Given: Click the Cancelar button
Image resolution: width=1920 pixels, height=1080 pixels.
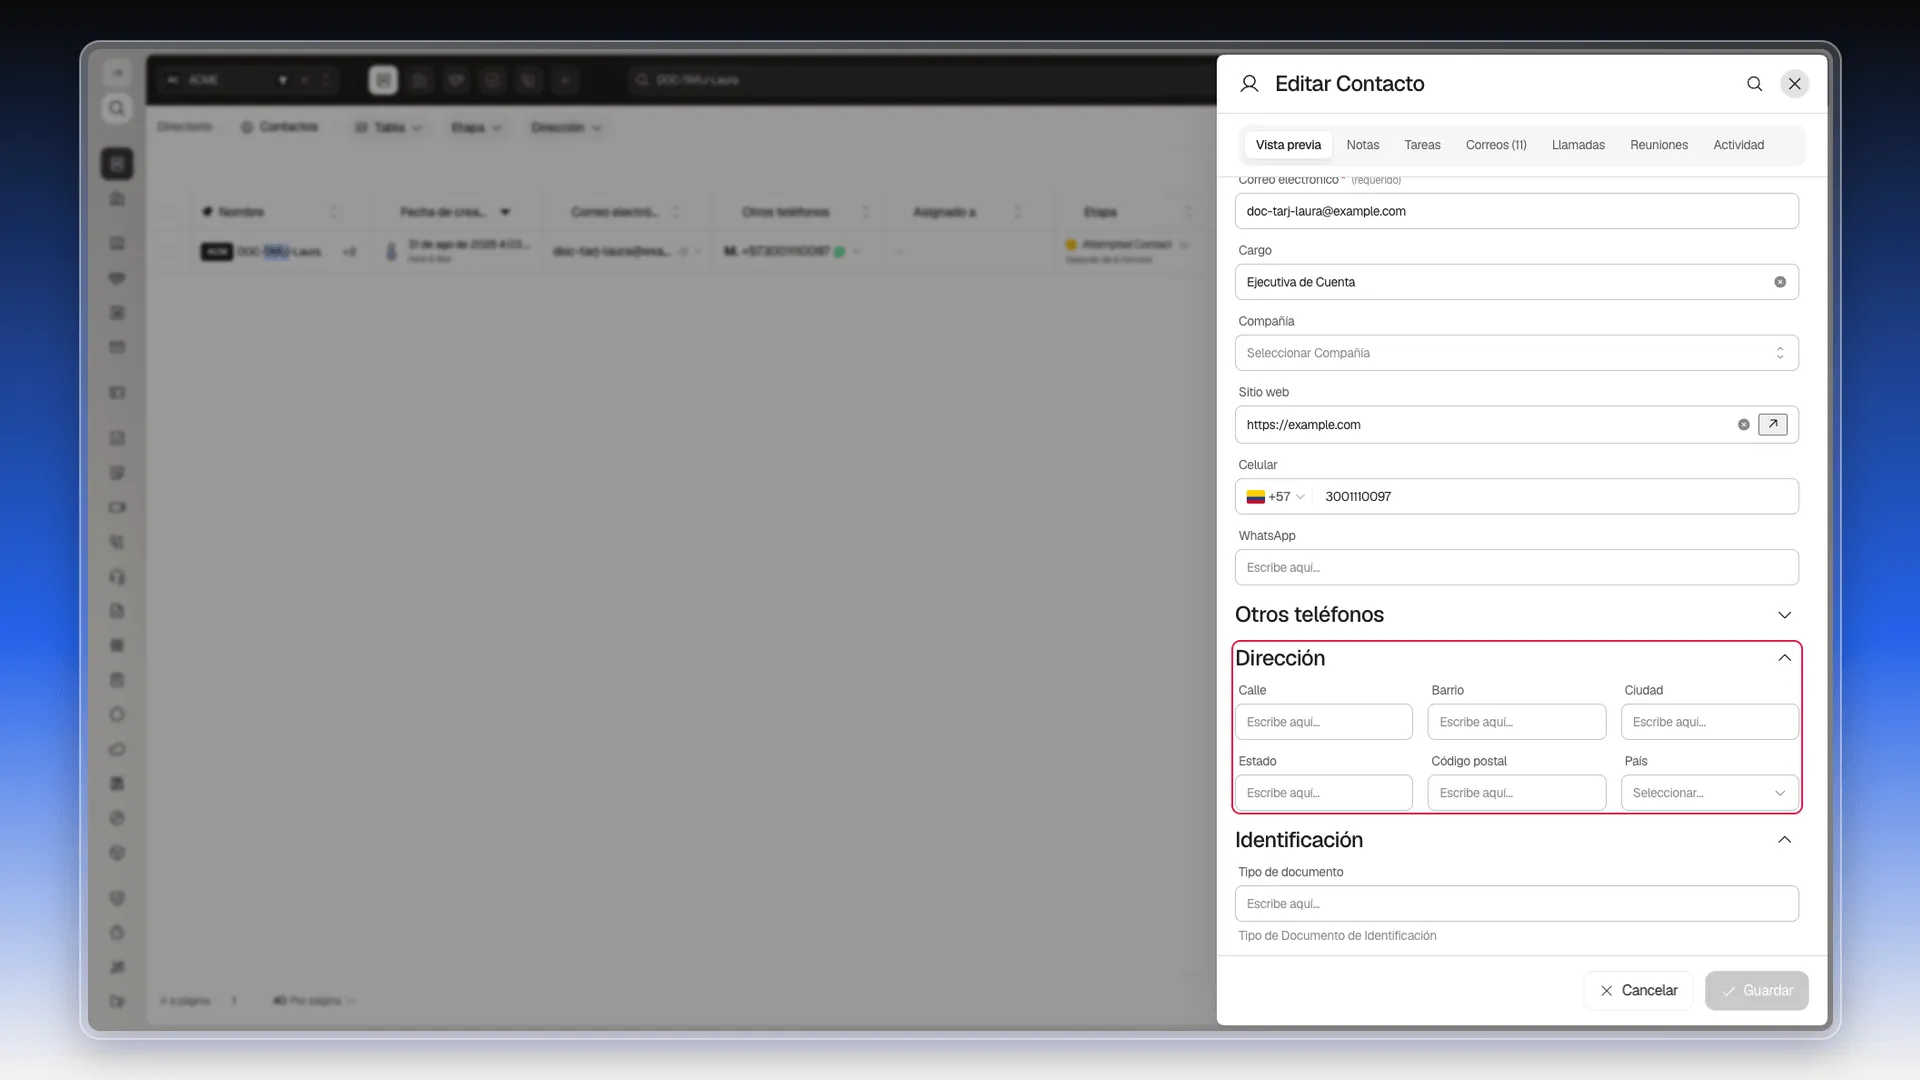Looking at the screenshot, I should click(x=1638, y=991).
